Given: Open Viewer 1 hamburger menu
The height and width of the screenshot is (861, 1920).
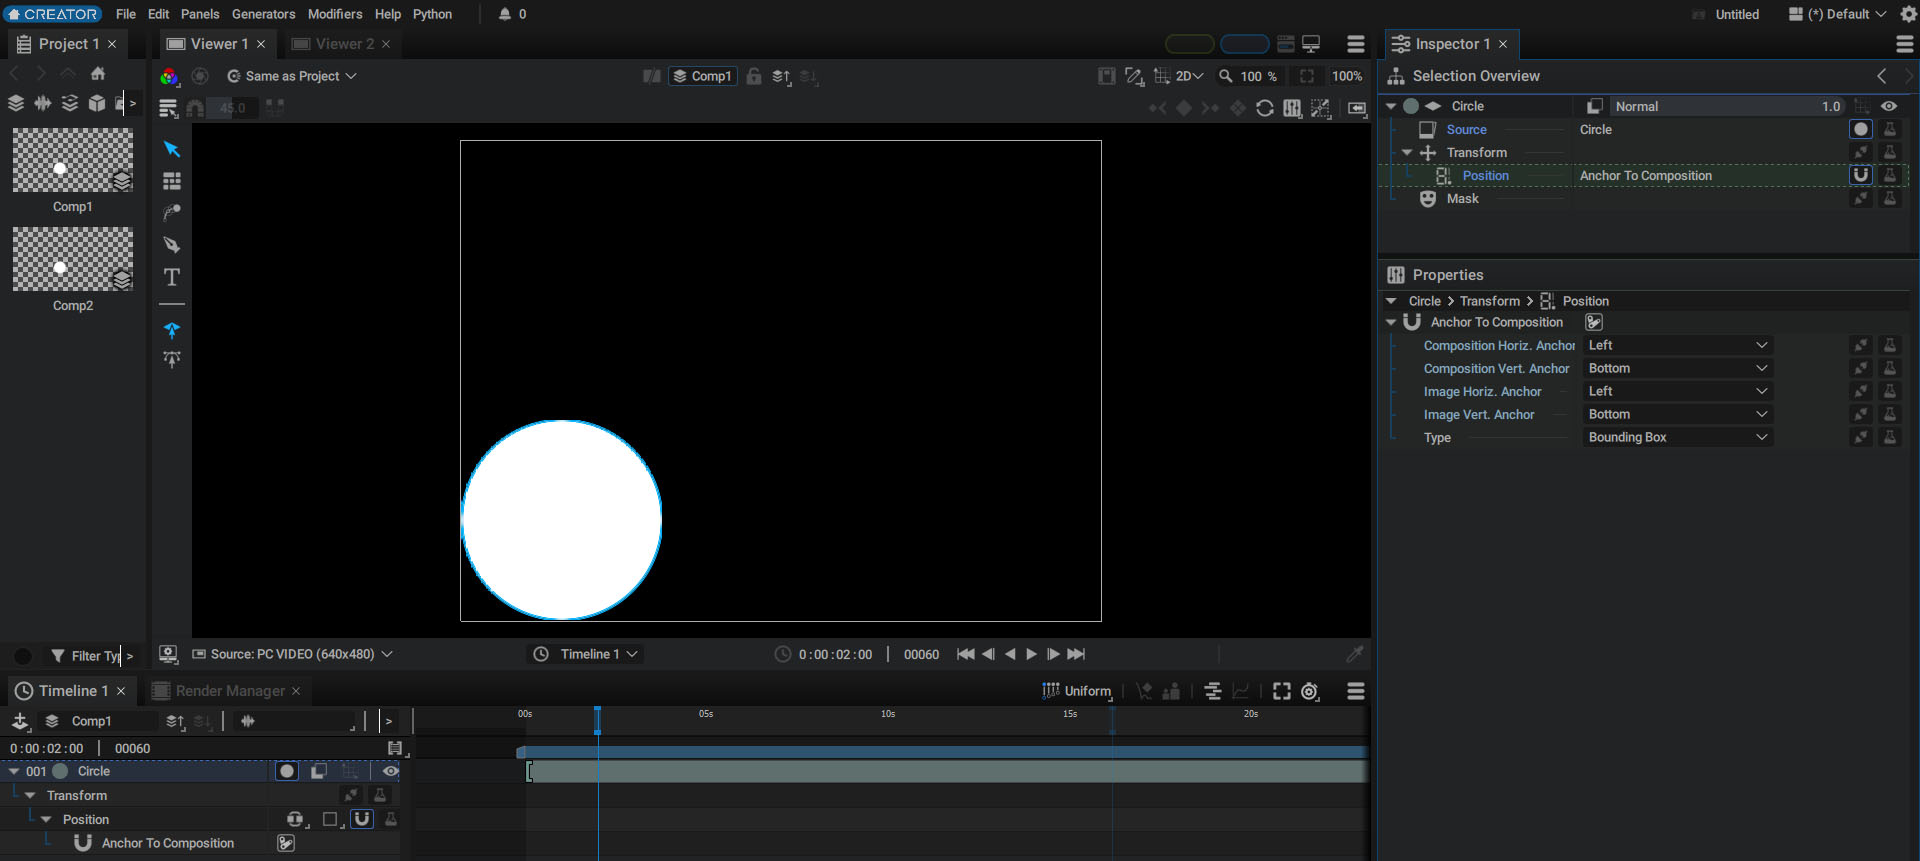Looking at the screenshot, I should [x=1356, y=44].
